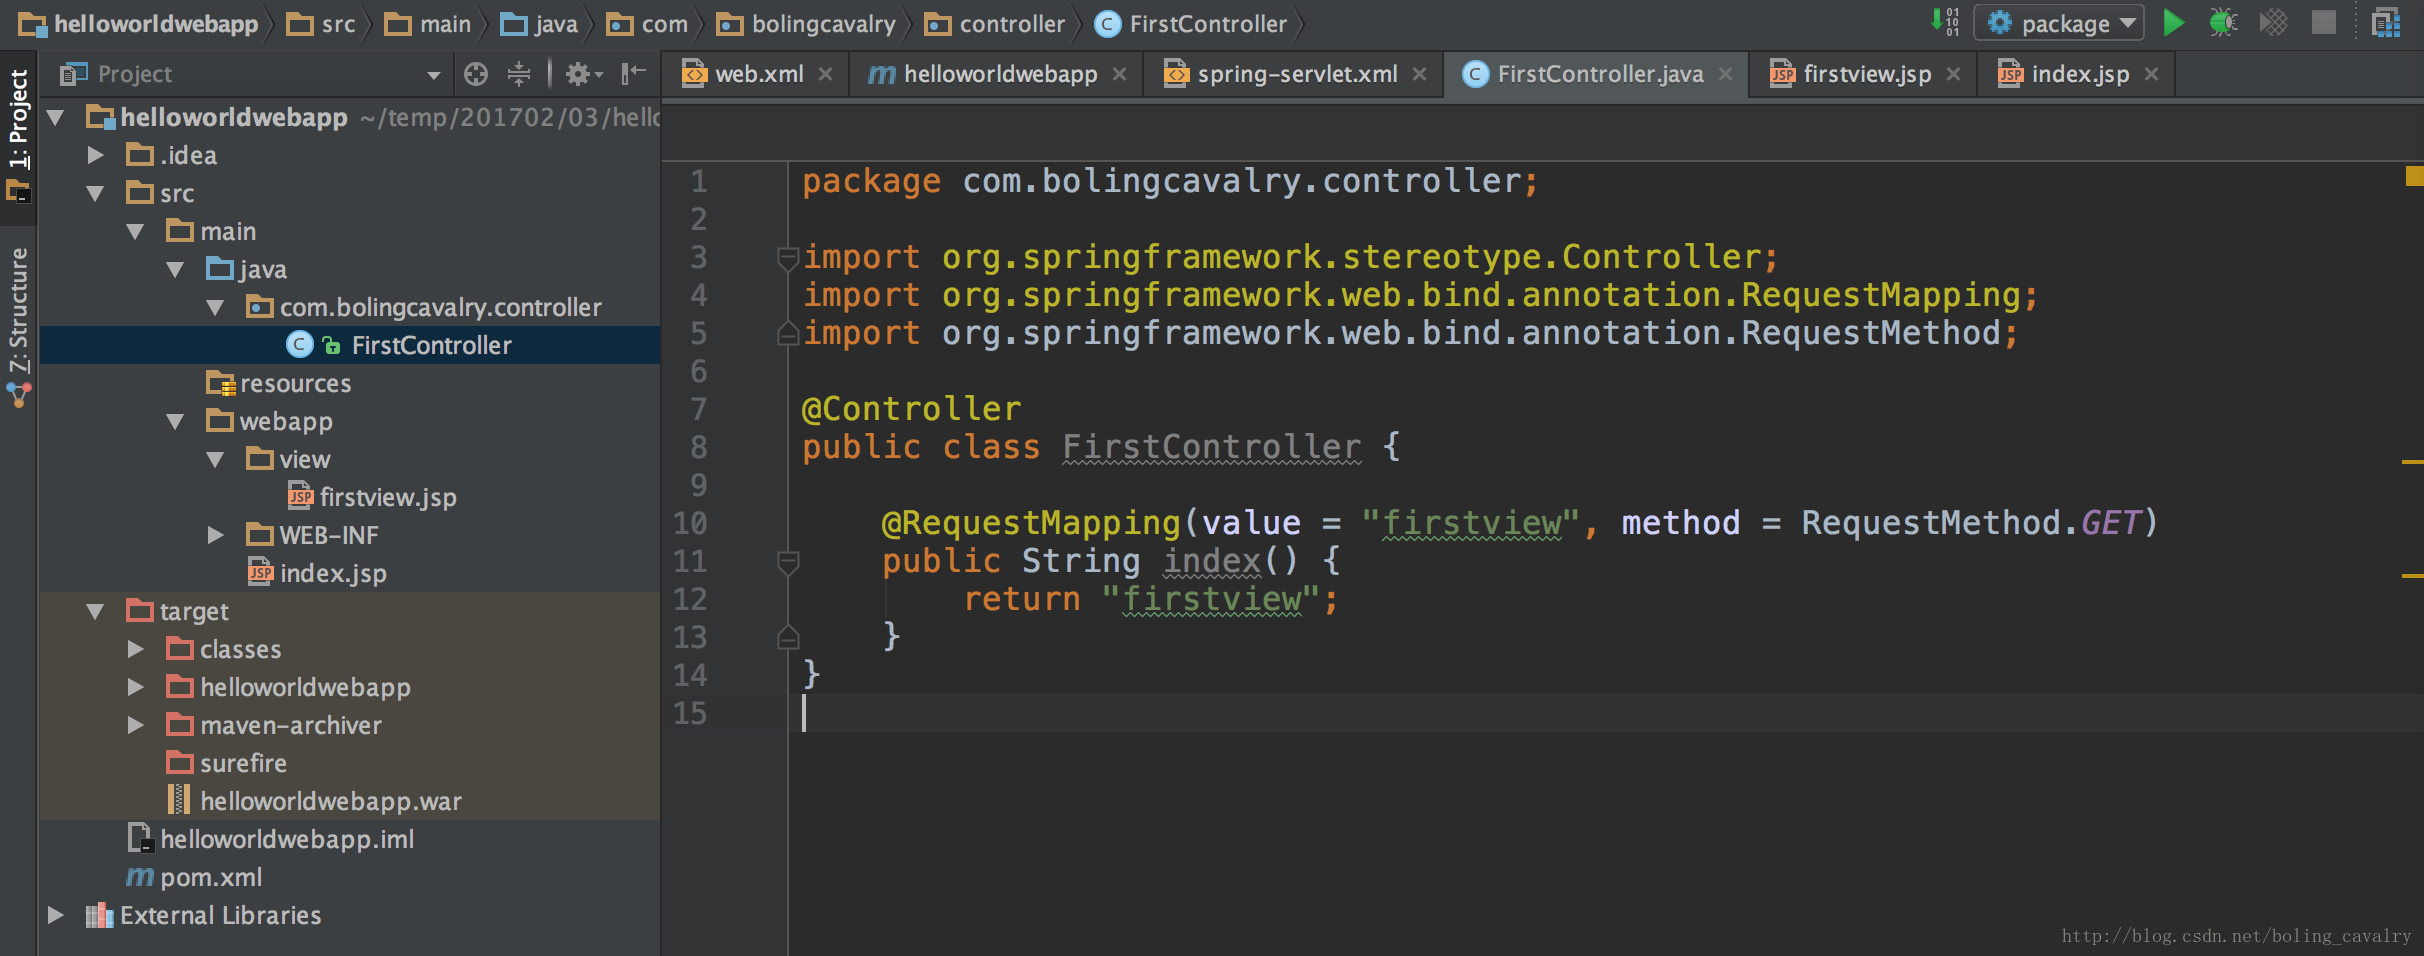The height and width of the screenshot is (956, 2424).
Task: Close the spring-servlet.xml tab
Action: tap(1419, 74)
